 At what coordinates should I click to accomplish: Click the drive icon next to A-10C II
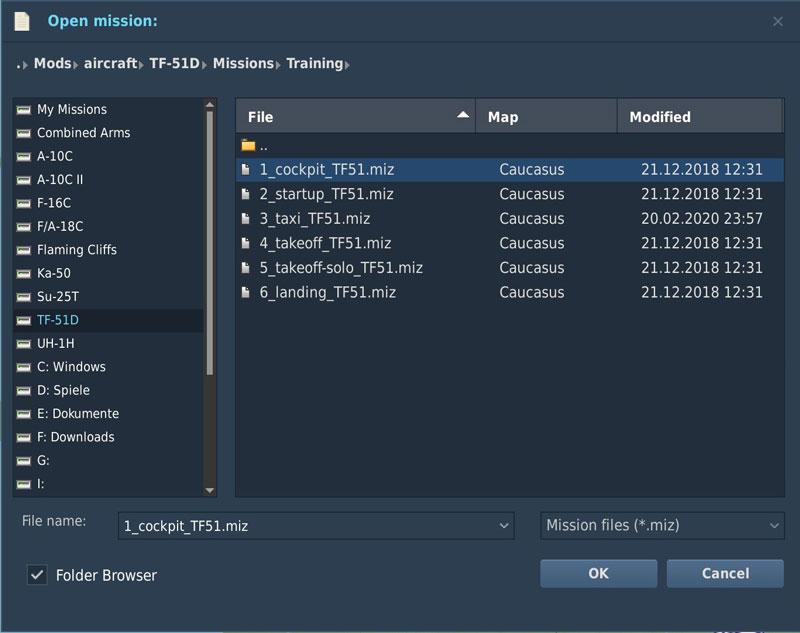(x=23, y=180)
